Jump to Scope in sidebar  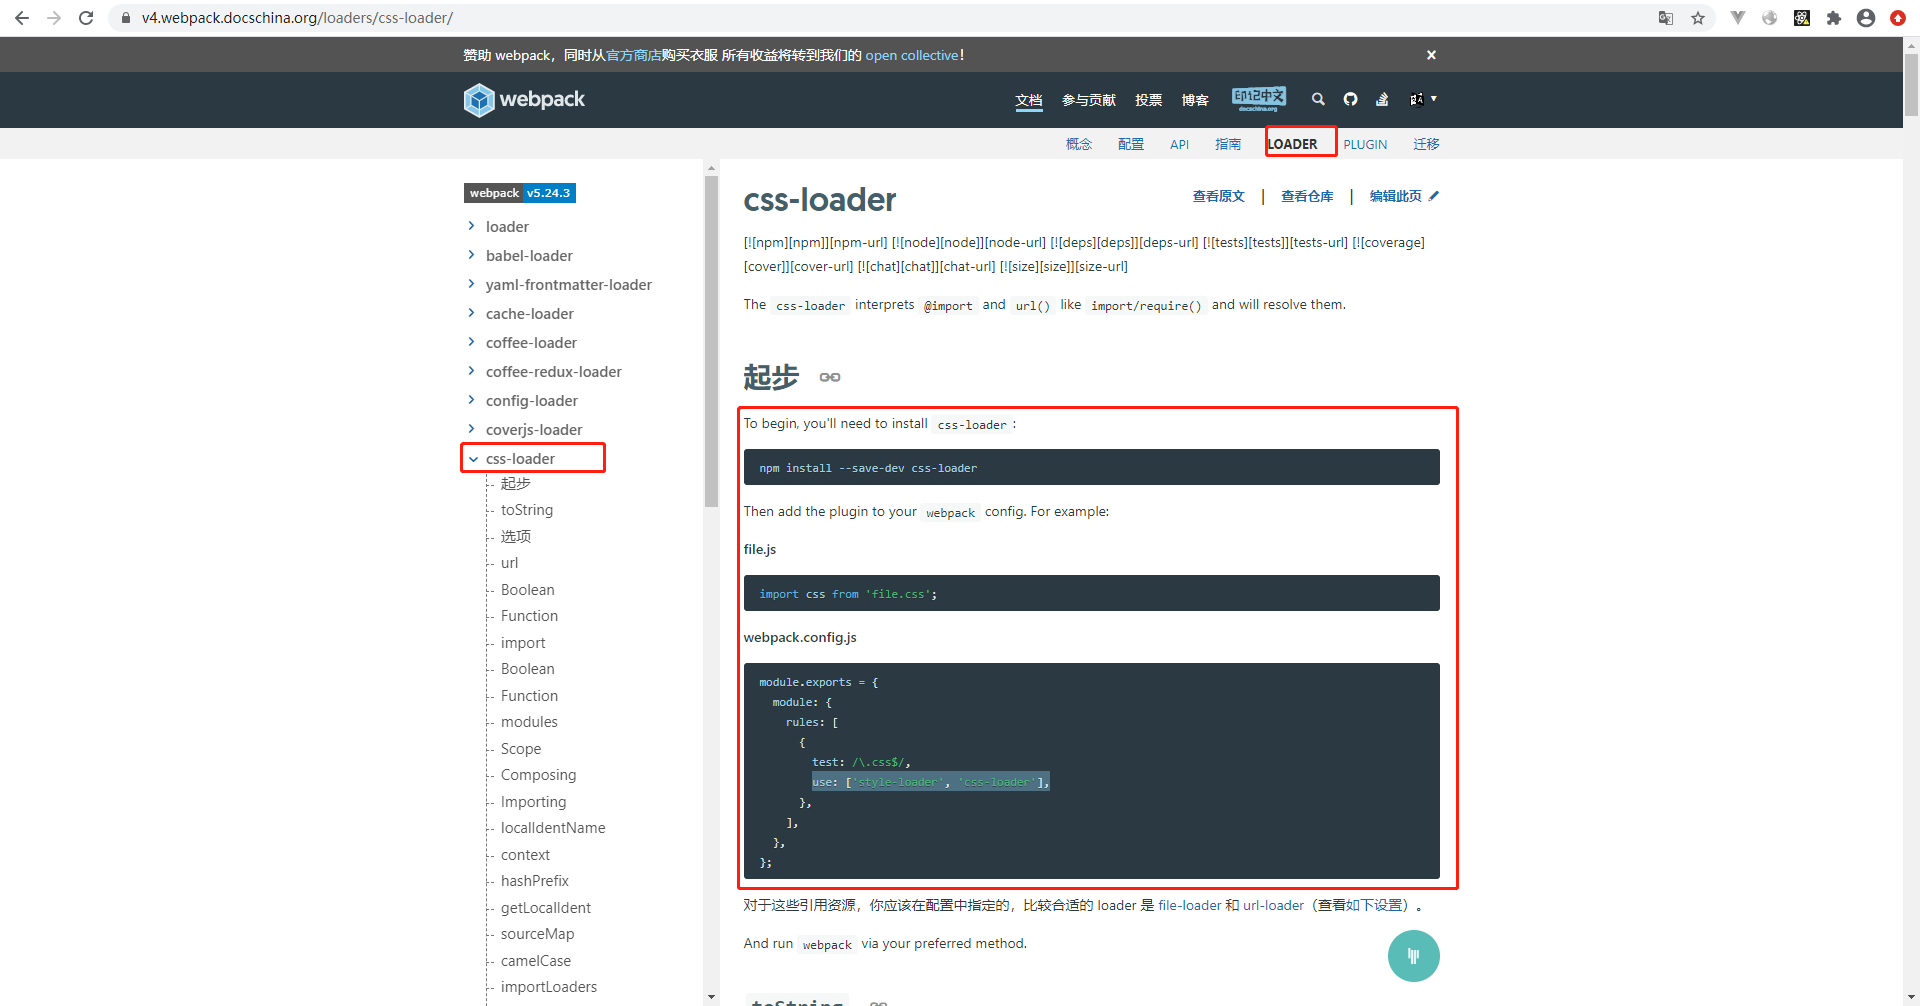click(x=521, y=749)
